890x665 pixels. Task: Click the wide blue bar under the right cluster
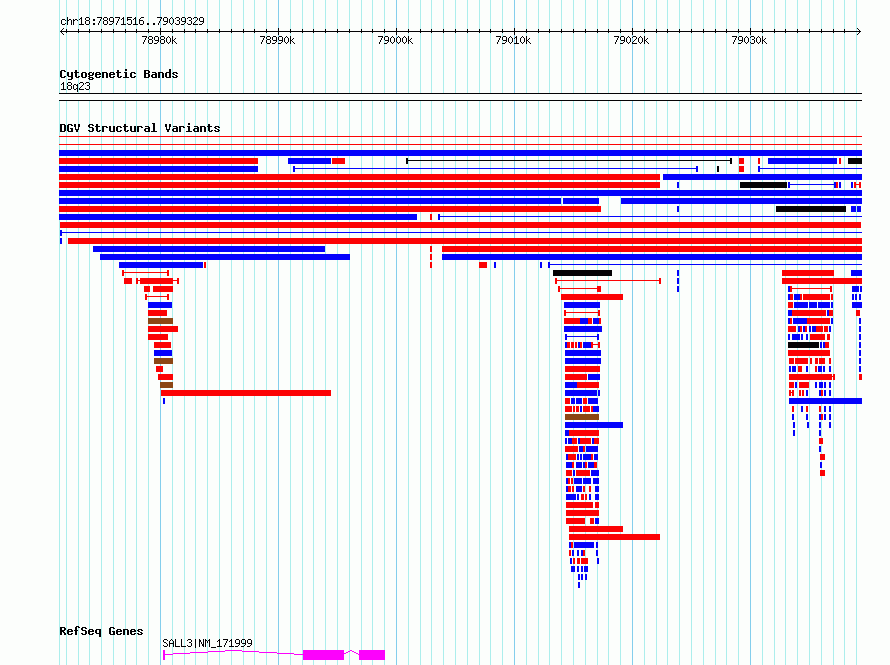[x=825, y=401]
